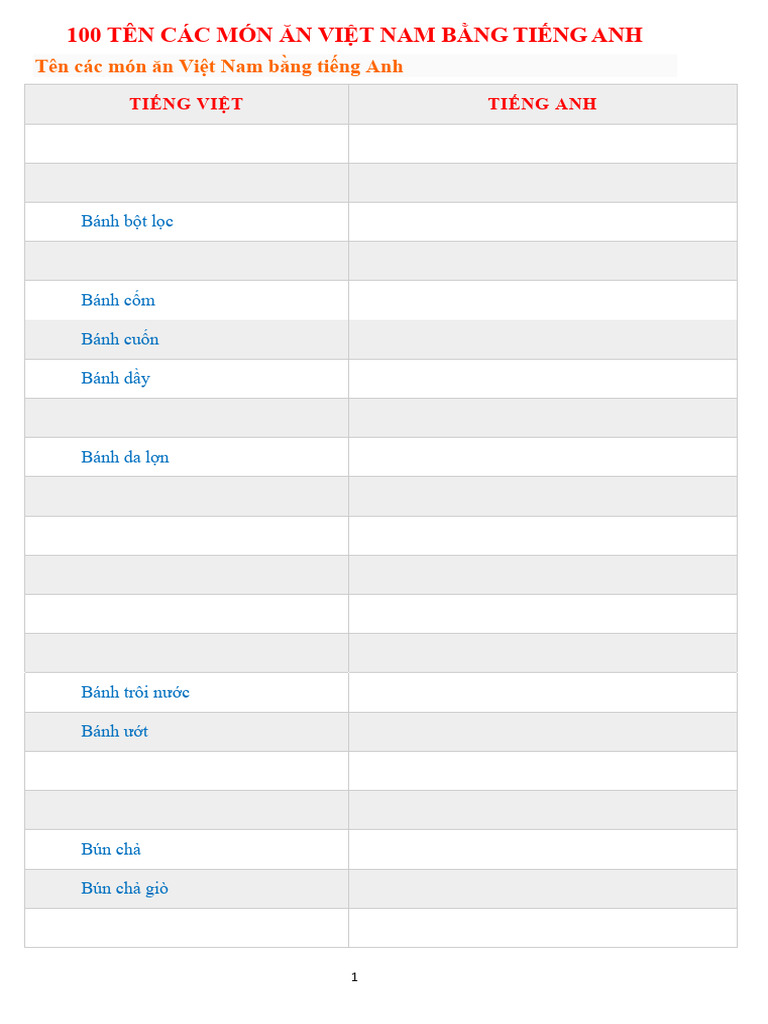Click the Bánh ướt text
The width and height of the screenshot is (768, 1024).
pyautogui.click(x=114, y=731)
